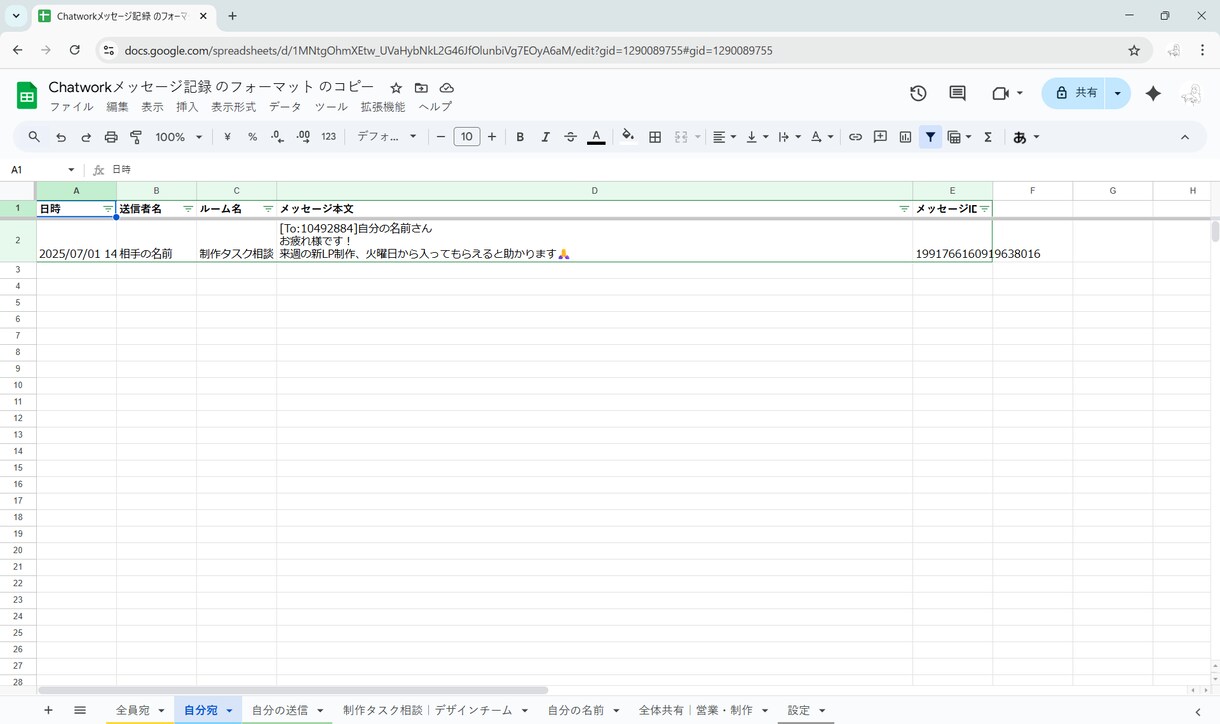The width and height of the screenshot is (1220, 724).
Task: Open the comments history panel
Action: pyautogui.click(x=957, y=93)
